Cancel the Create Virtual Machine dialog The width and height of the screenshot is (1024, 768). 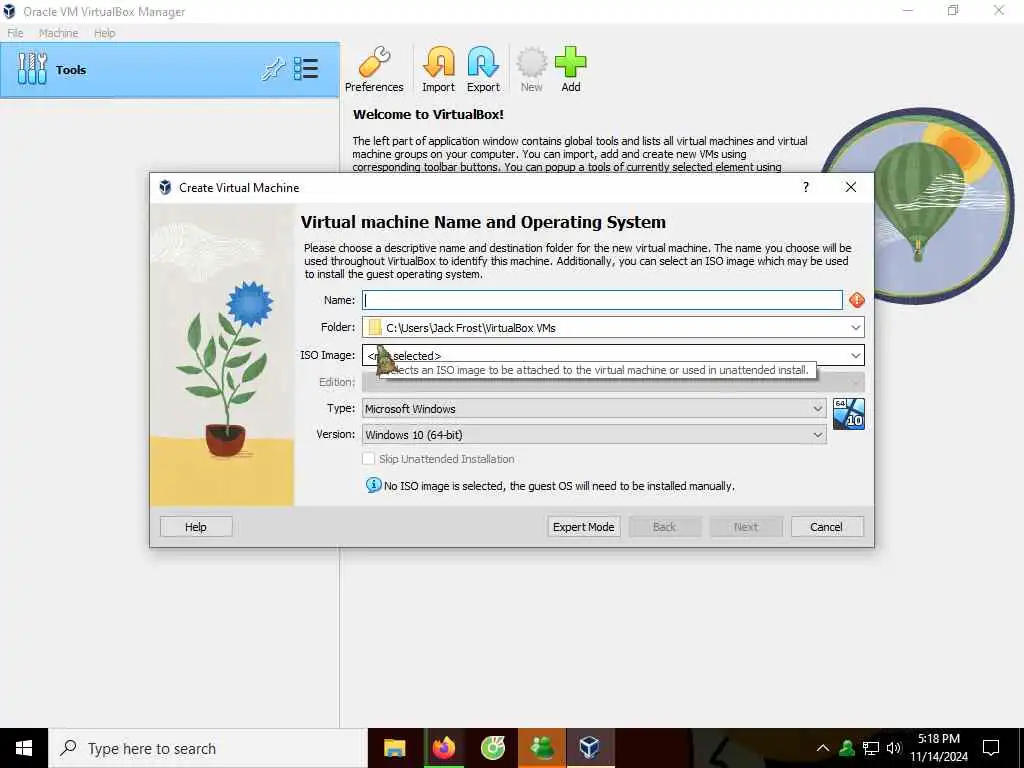(x=827, y=526)
